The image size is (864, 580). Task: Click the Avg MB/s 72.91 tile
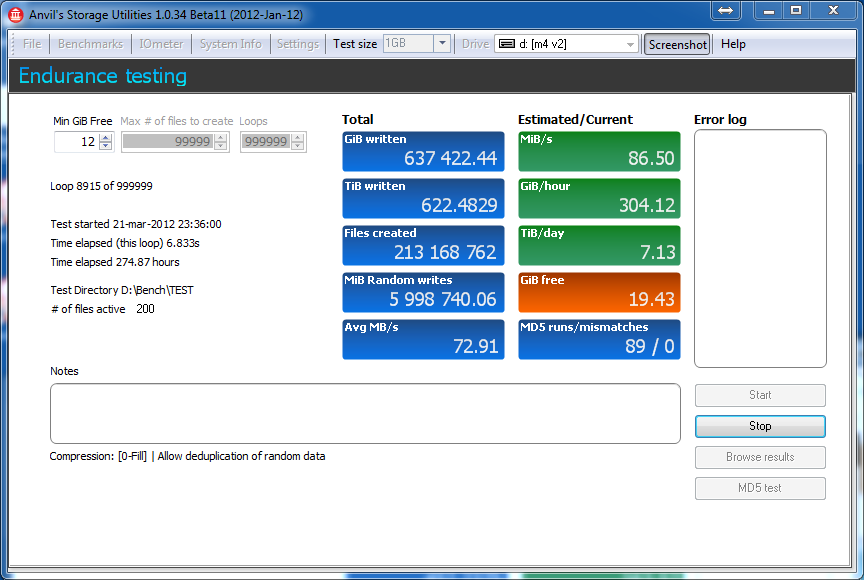[x=423, y=339]
